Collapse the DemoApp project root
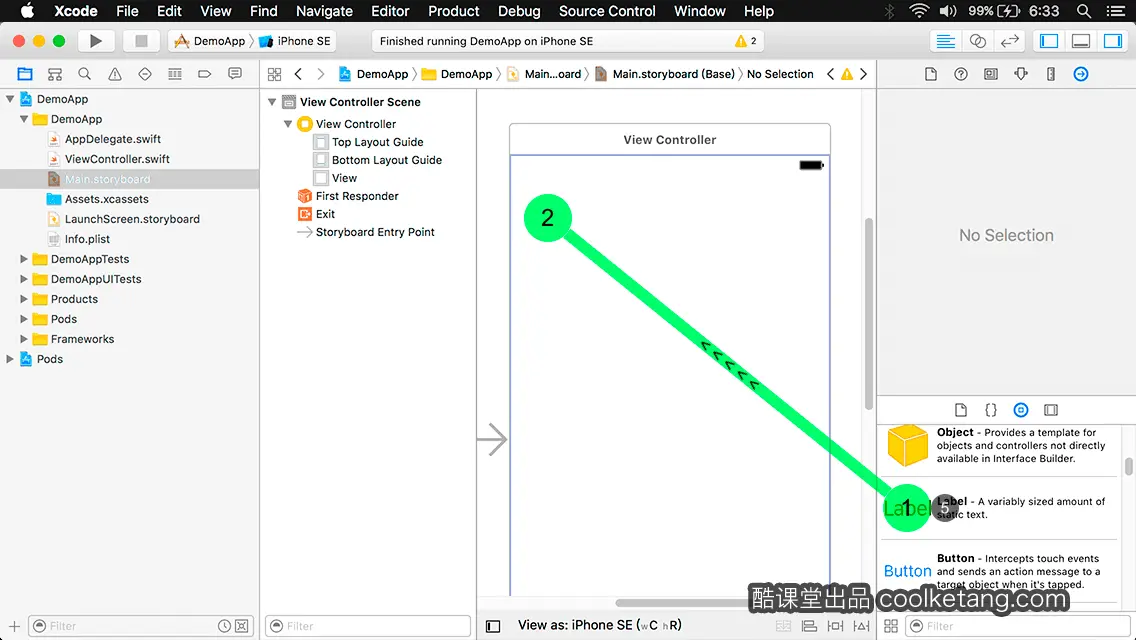 click(x=10, y=99)
